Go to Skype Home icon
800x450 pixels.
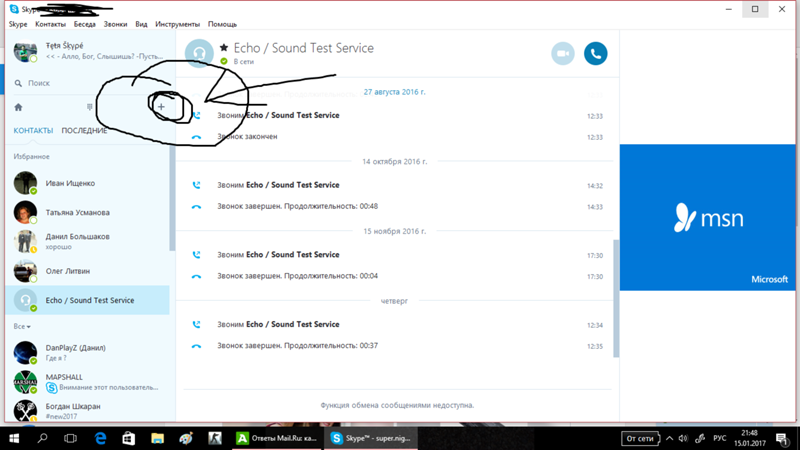tap(18, 107)
